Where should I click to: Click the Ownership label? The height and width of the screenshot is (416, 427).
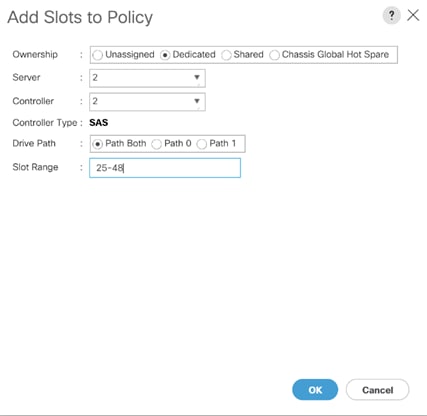click(35, 54)
